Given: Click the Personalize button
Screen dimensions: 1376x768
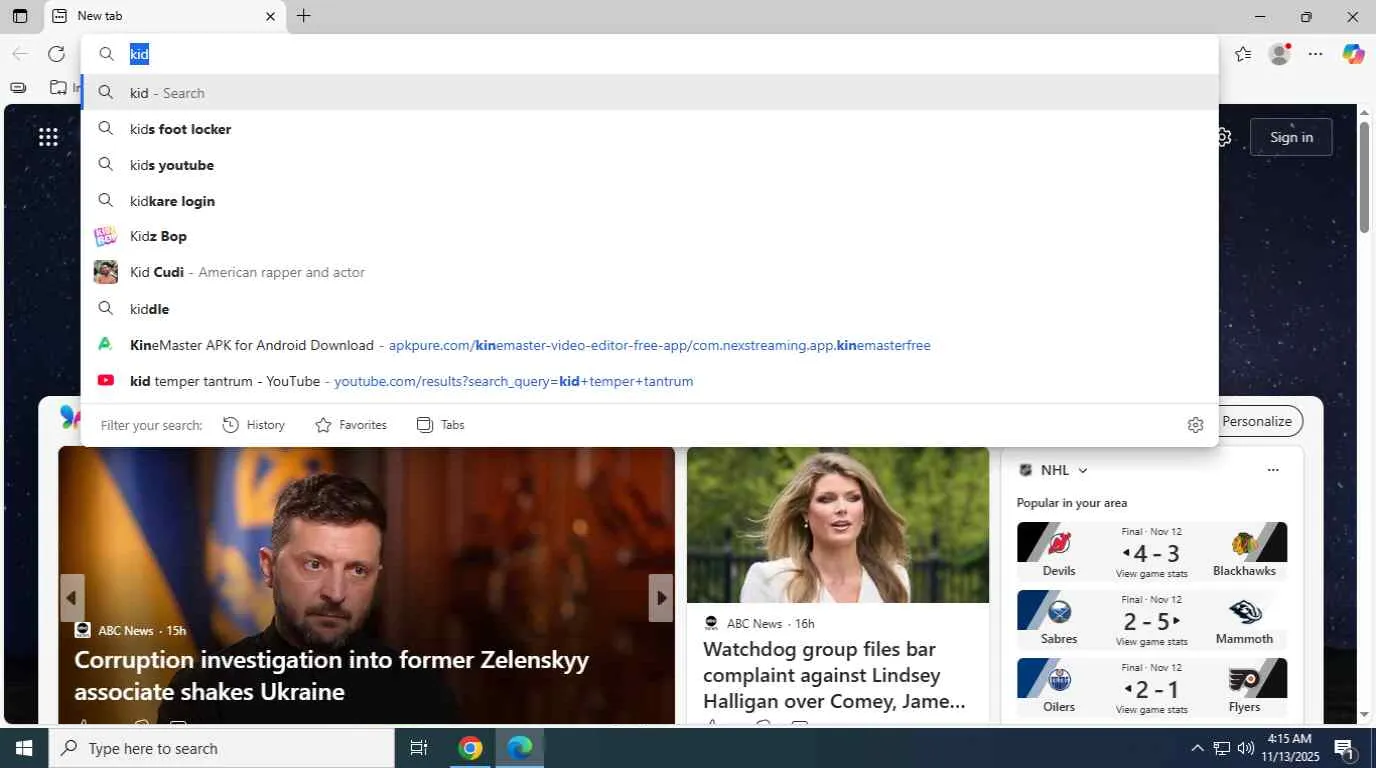Looking at the screenshot, I should tap(1257, 421).
